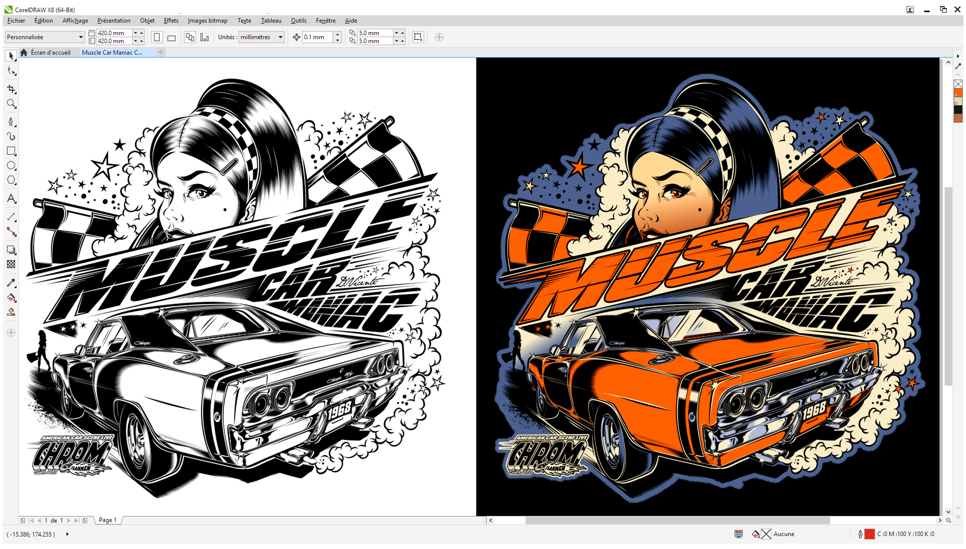Viewport: 966px width, 549px height.
Task: Click duplicate distance X stepper
Action: (x=400, y=33)
